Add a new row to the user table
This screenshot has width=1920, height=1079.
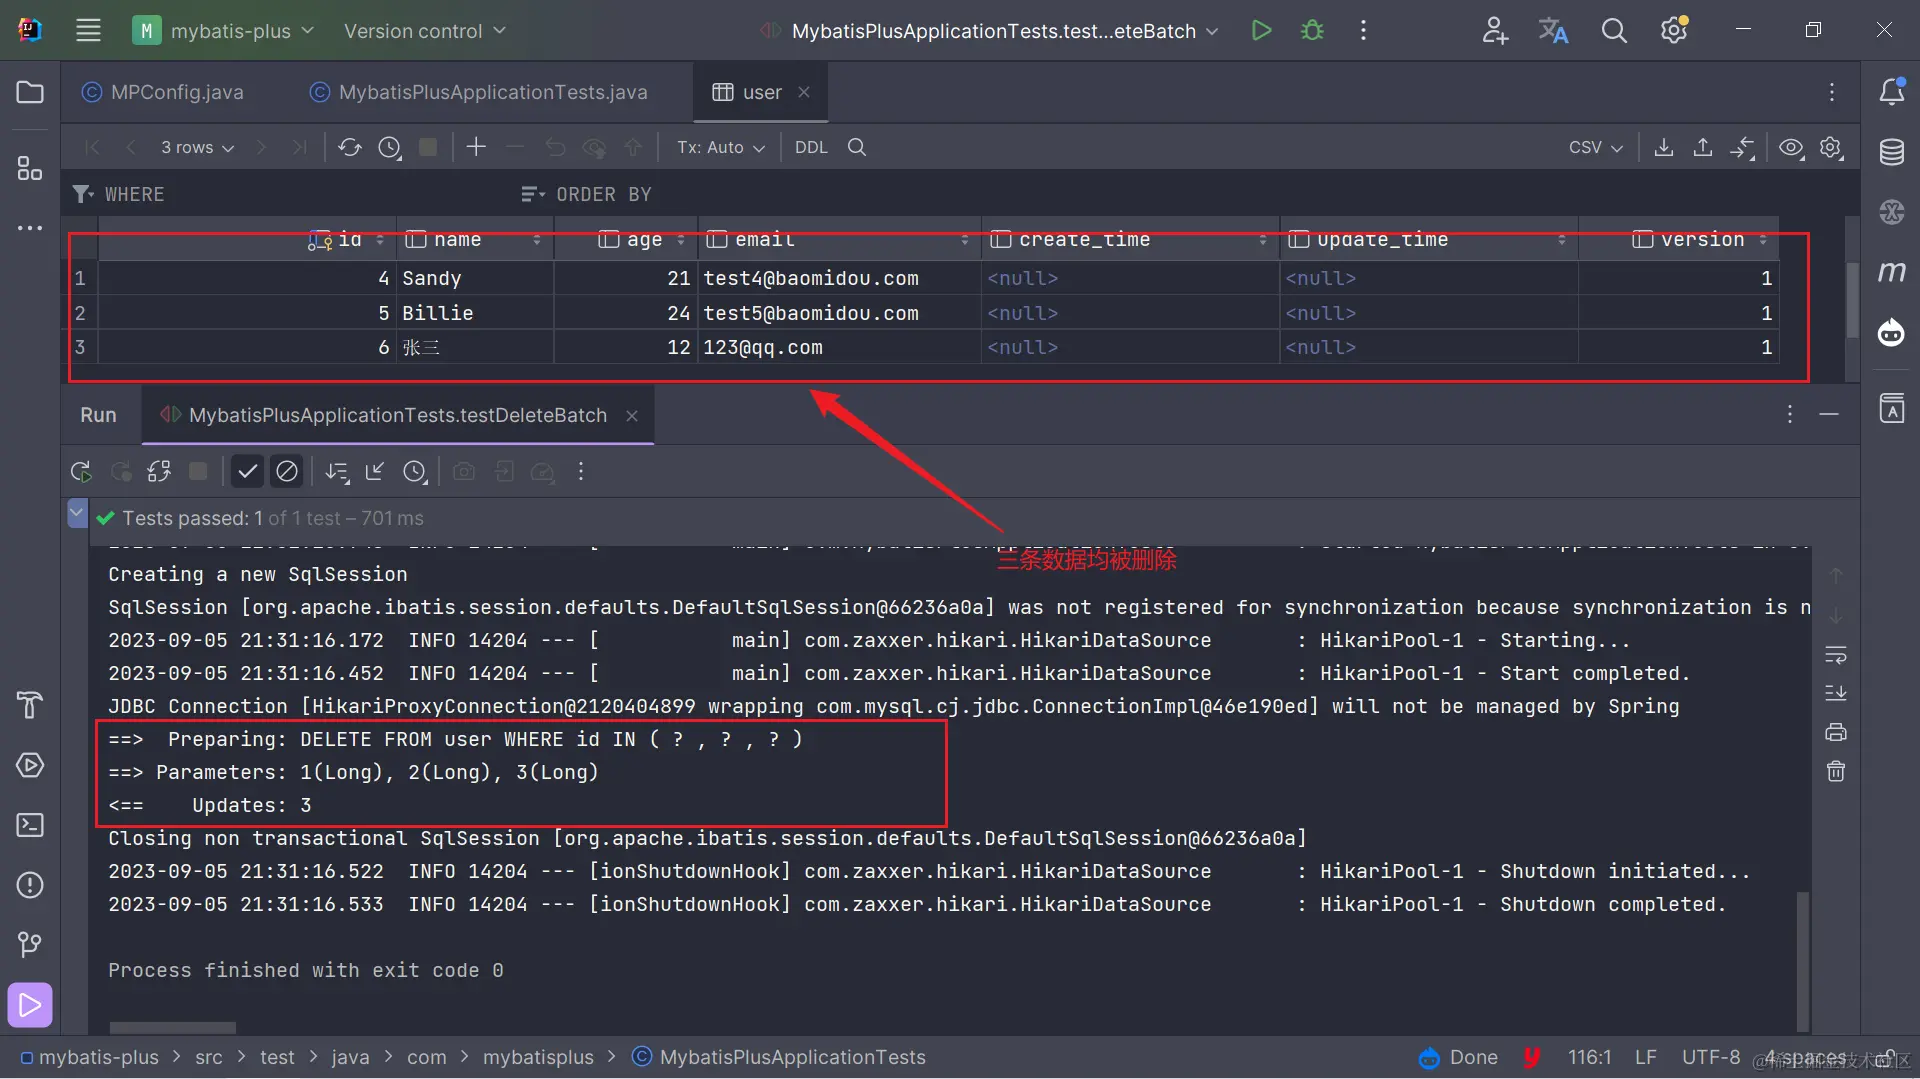[x=476, y=147]
